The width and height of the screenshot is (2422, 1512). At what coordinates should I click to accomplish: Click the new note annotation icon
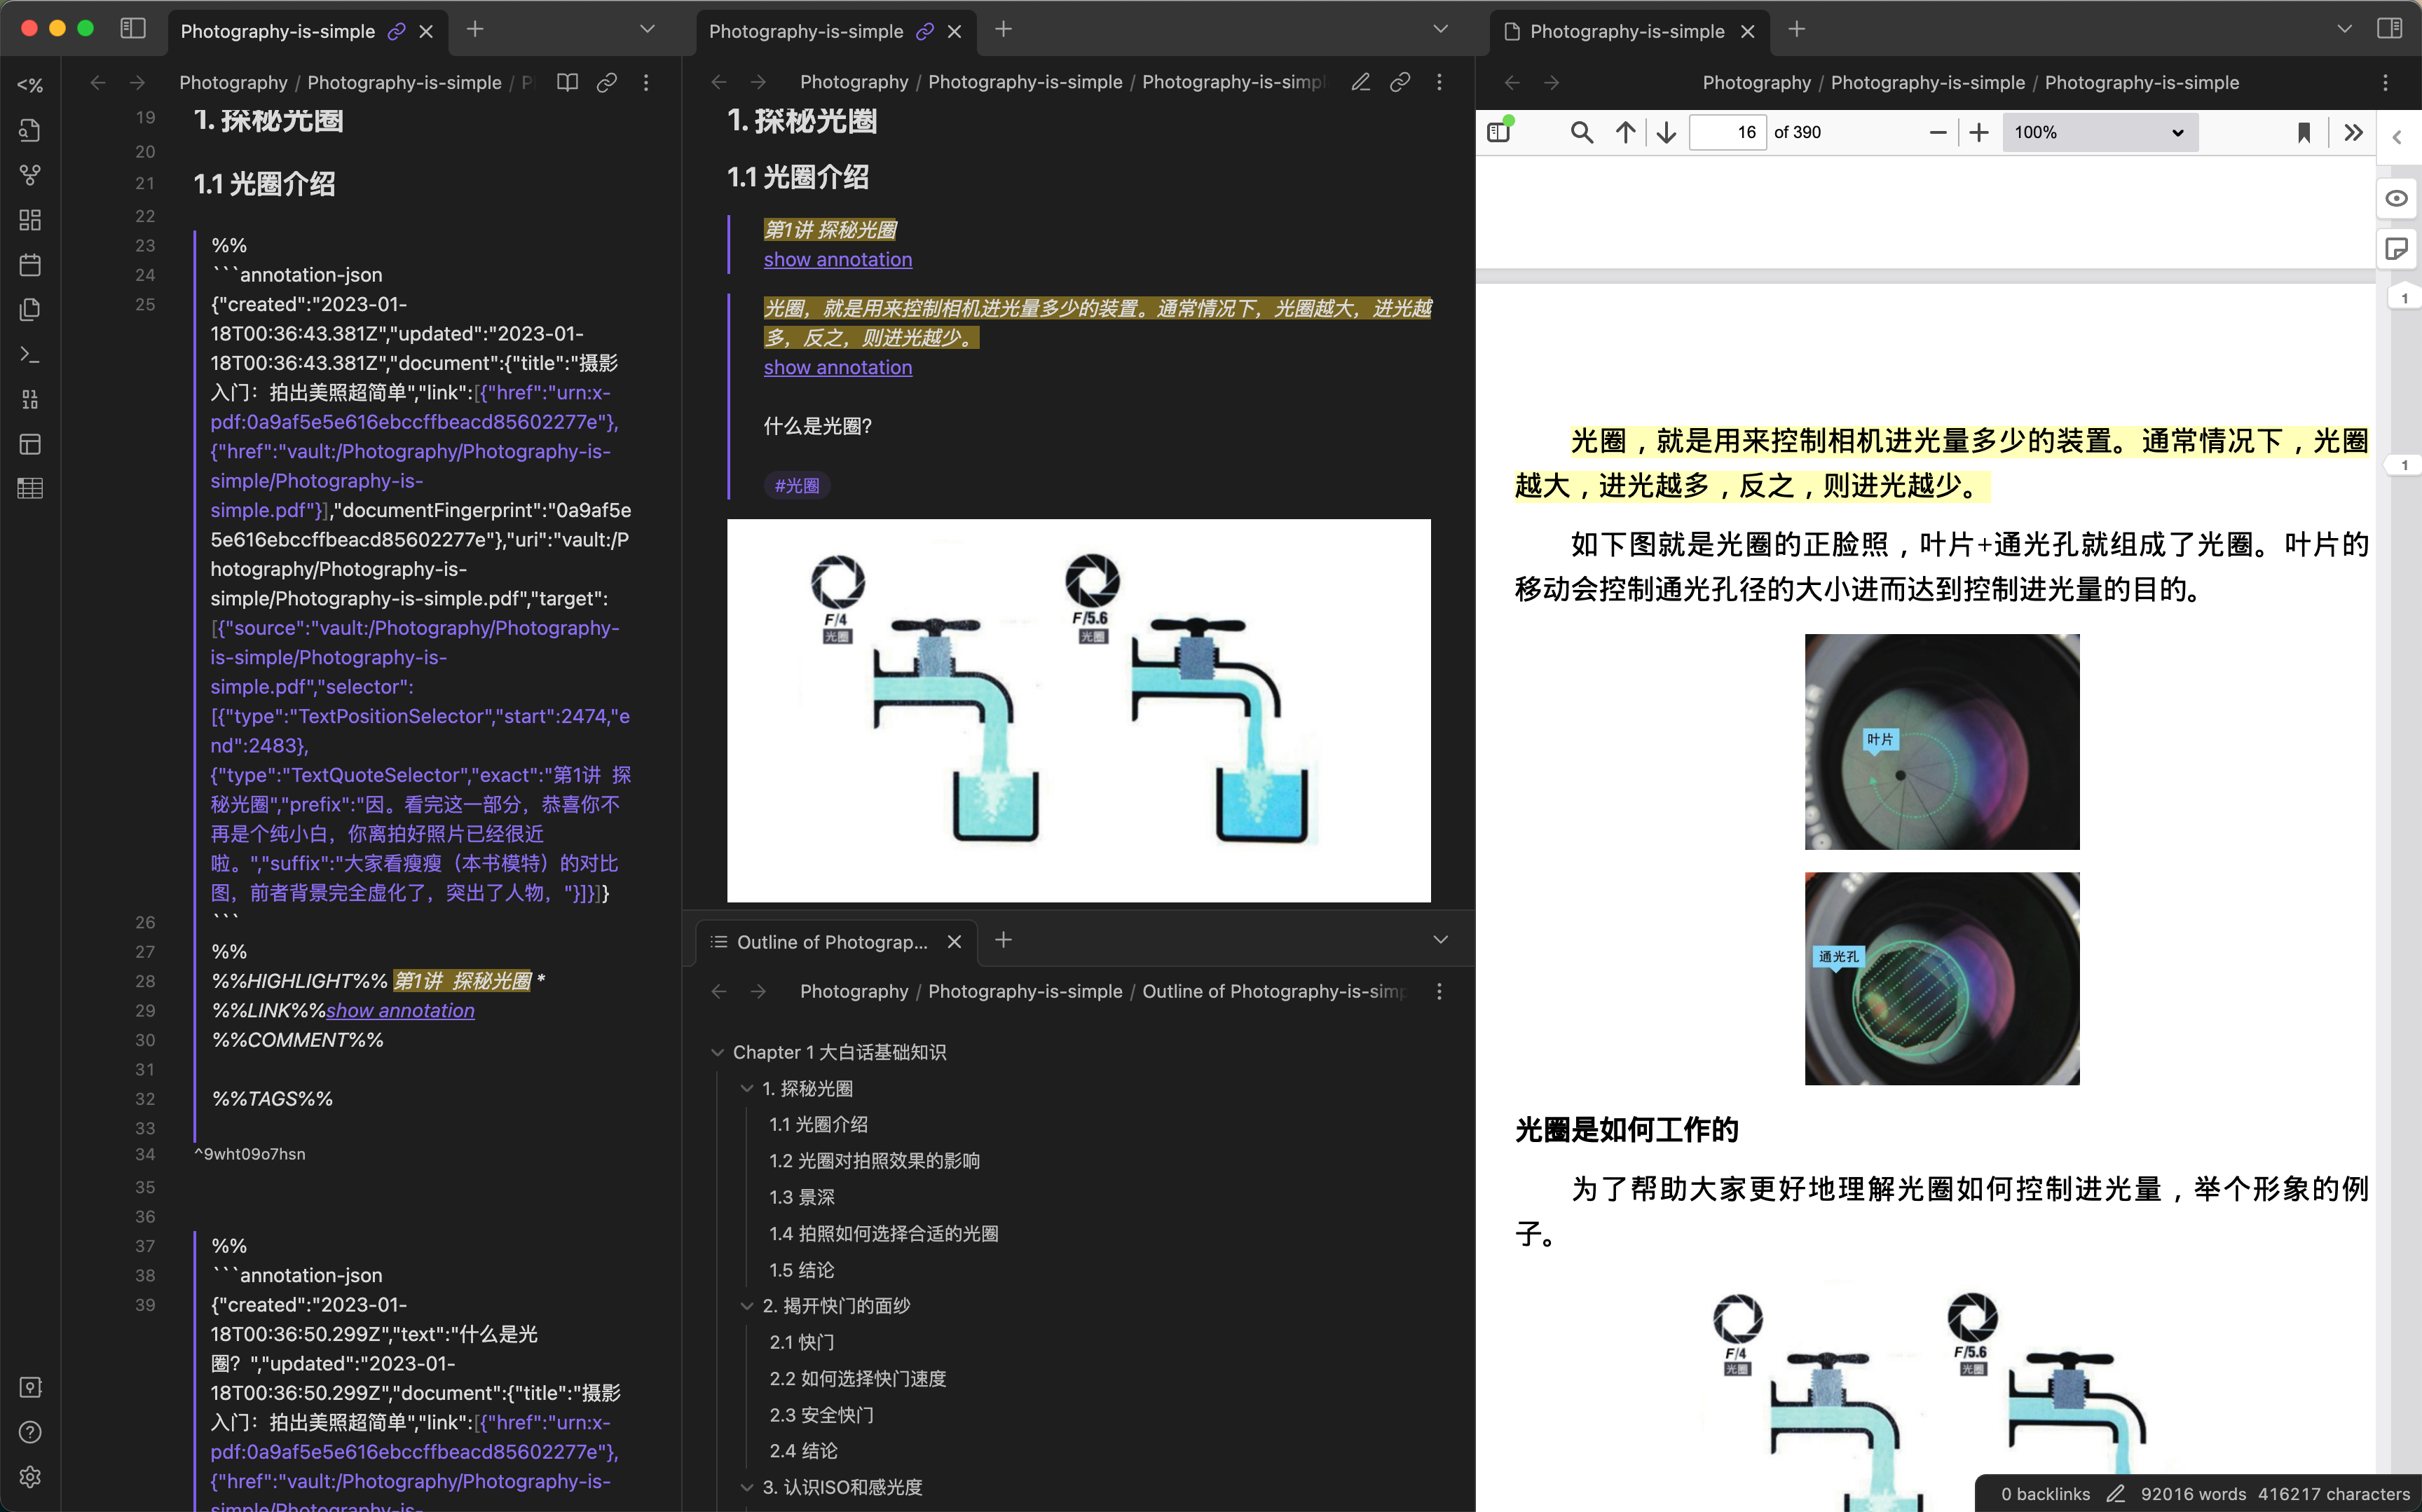(2397, 249)
